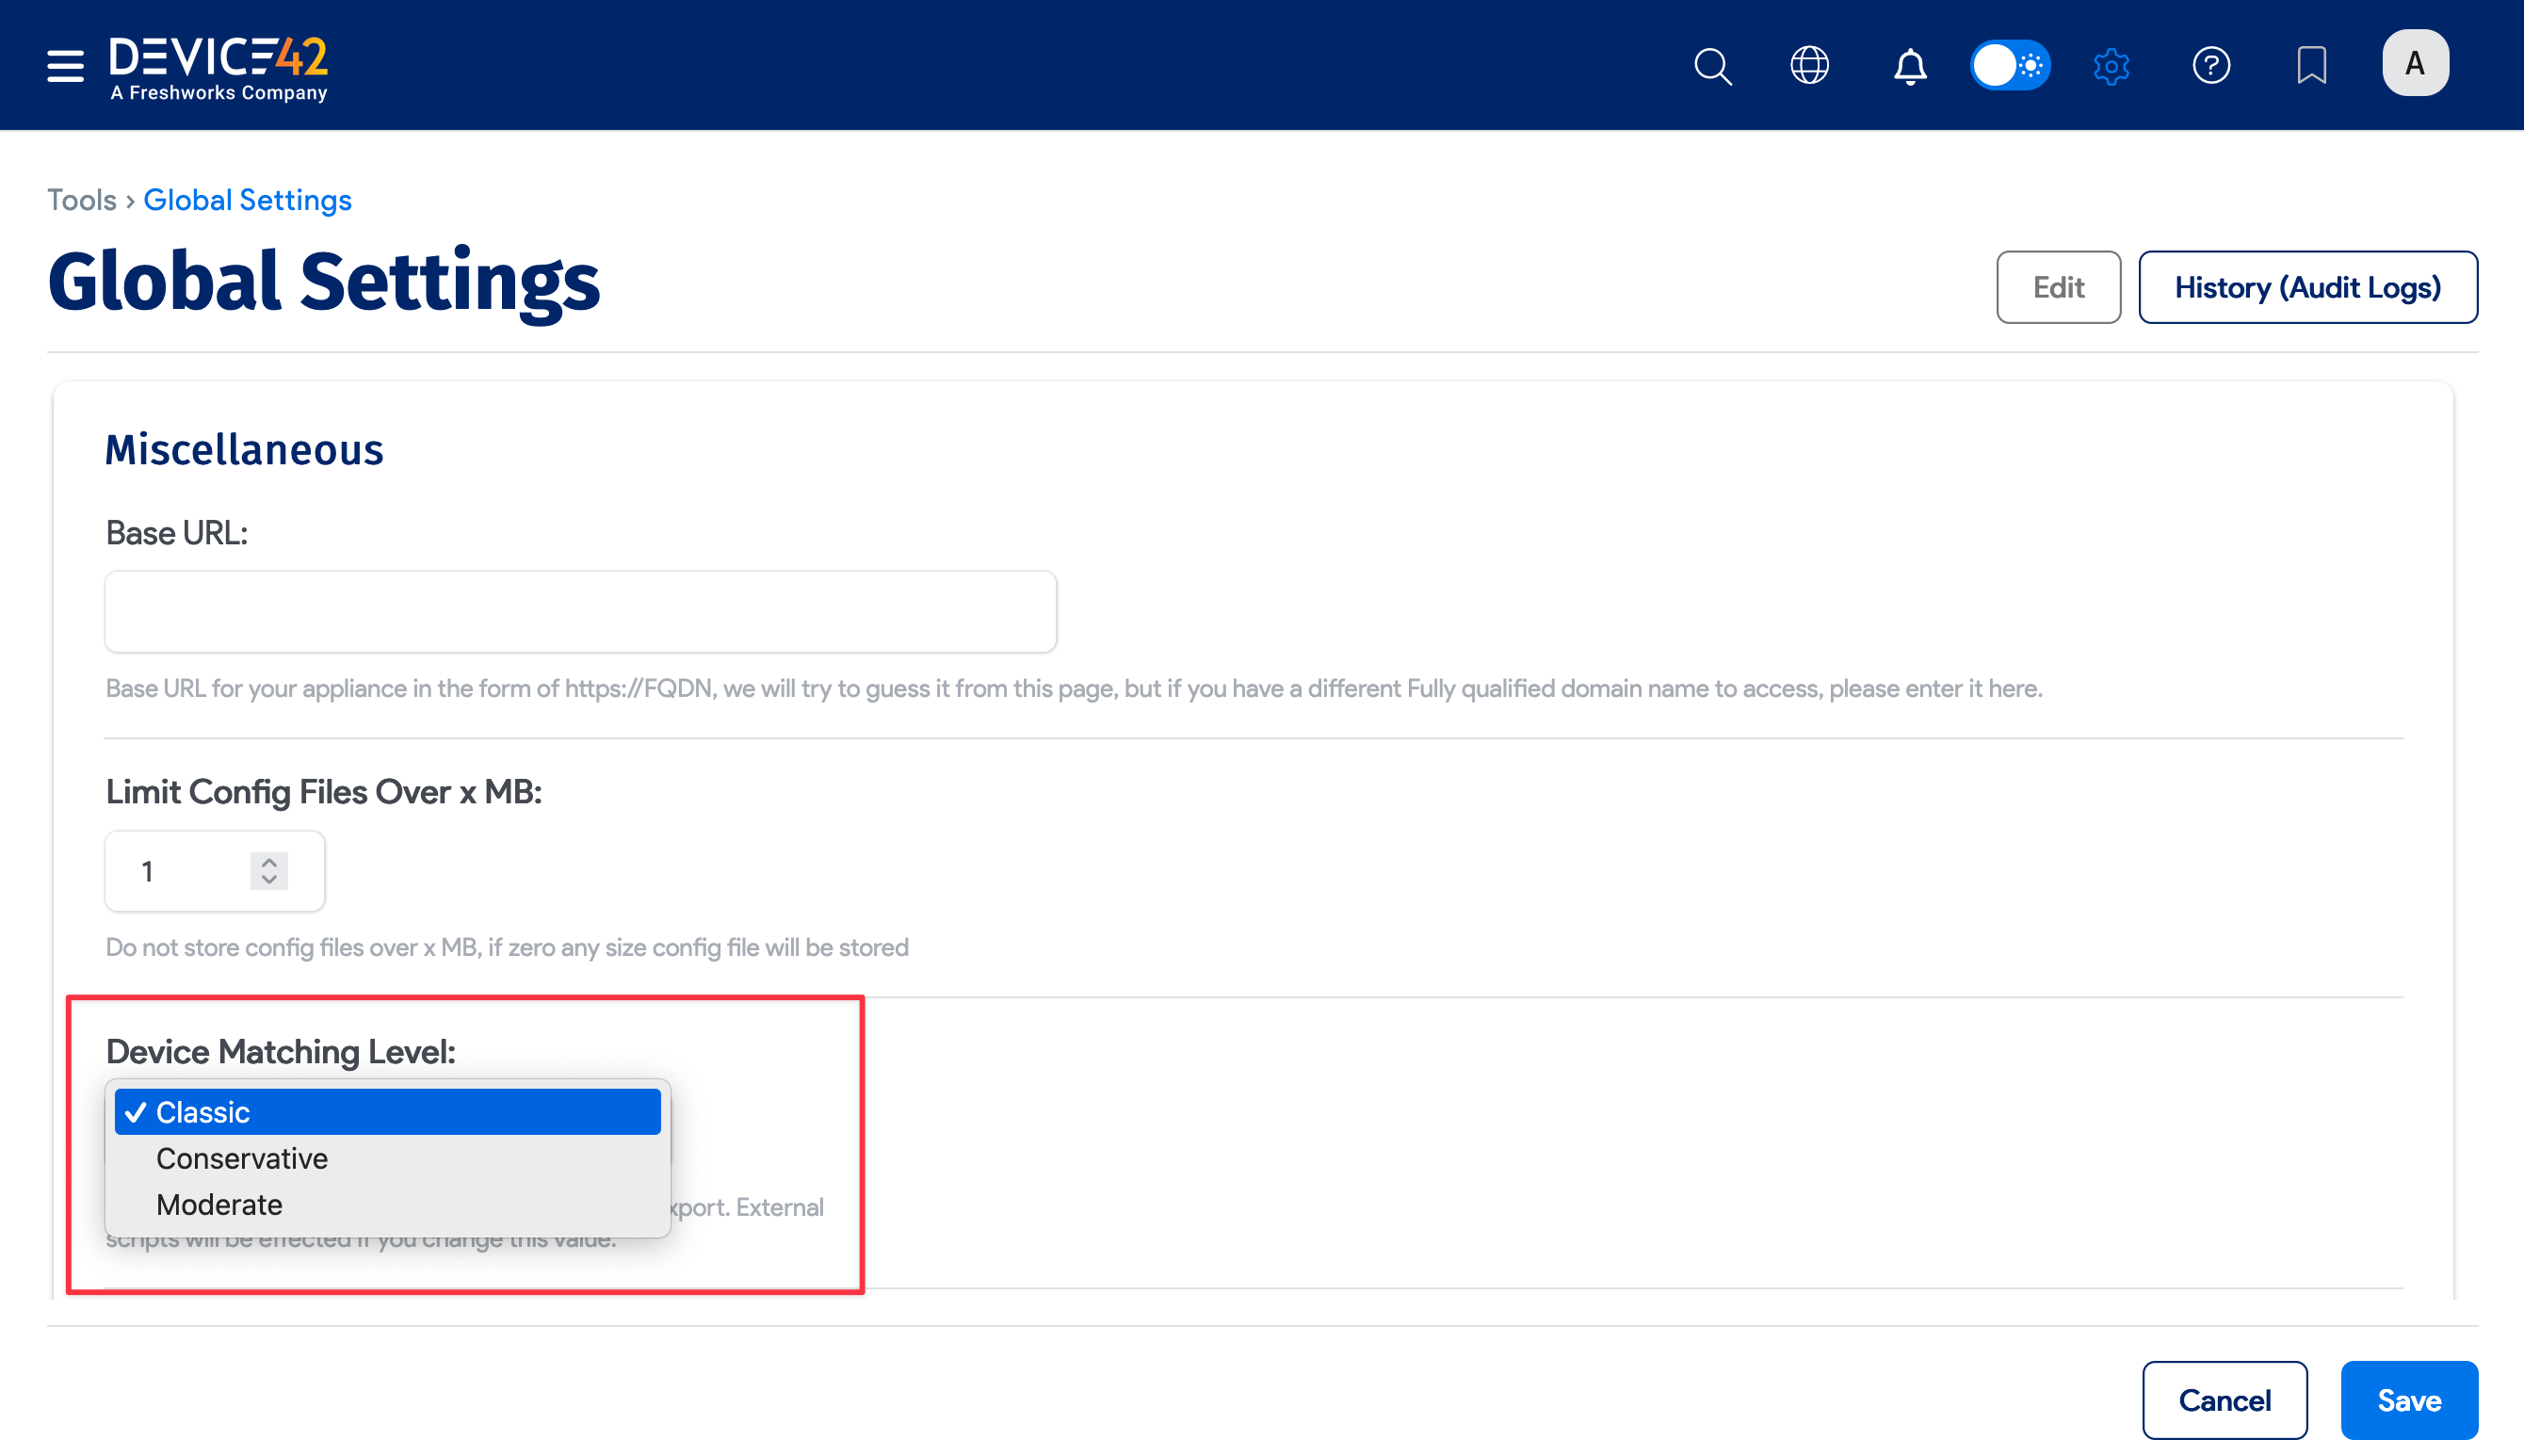Open the settings gear icon
Viewport: 2524px width, 1456px height.
tap(2111, 65)
